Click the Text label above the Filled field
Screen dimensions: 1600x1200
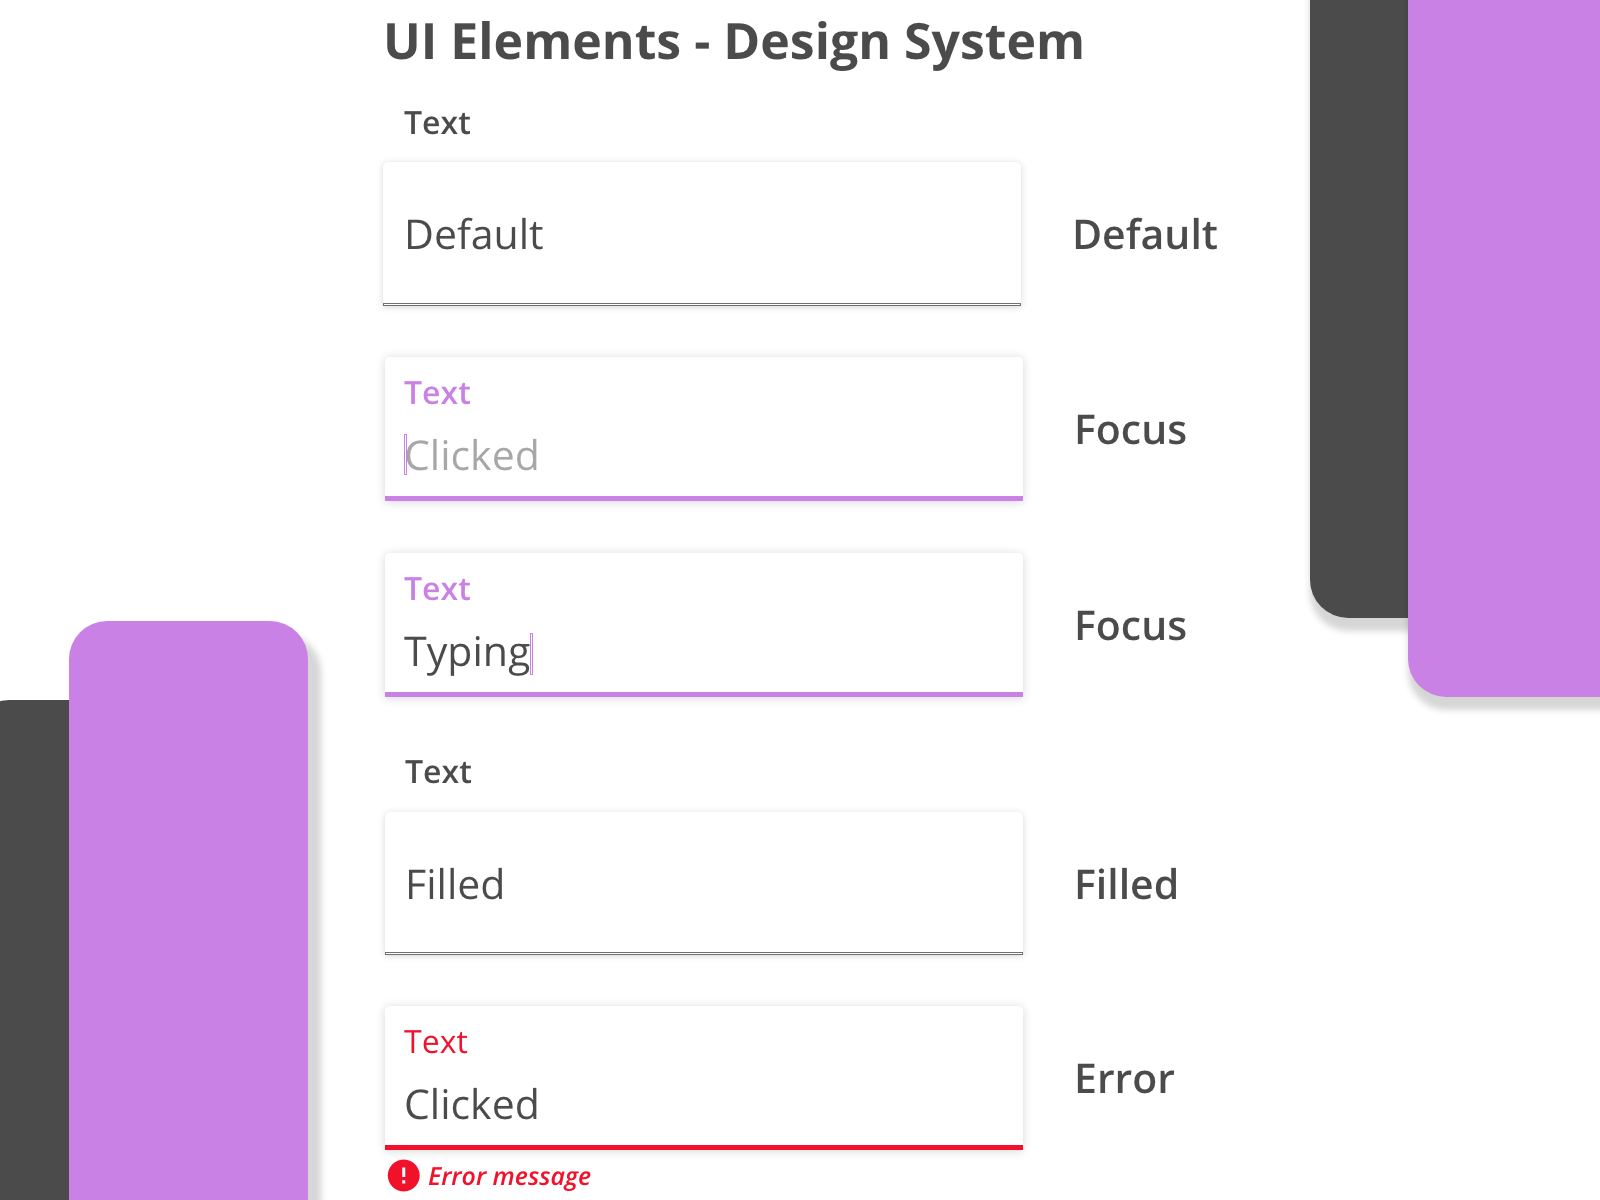coord(438,772)
